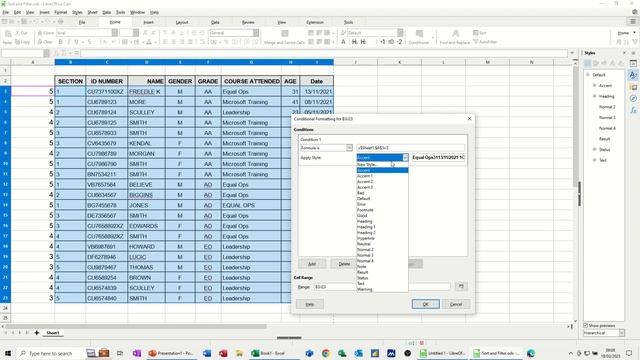
Task: Add a new sheet with plus icon
Action: (37, 333)
